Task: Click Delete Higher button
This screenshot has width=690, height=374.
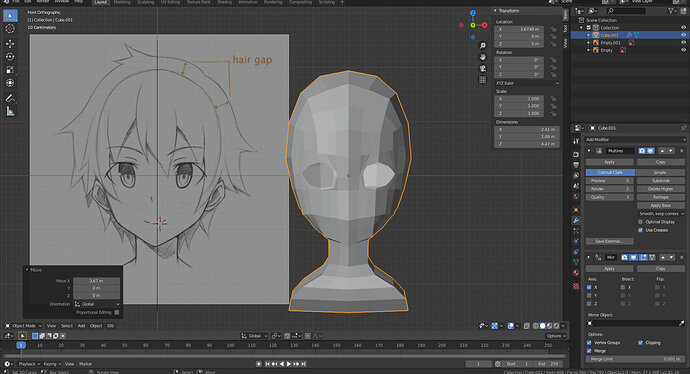Action: click(x=661, y=189)
